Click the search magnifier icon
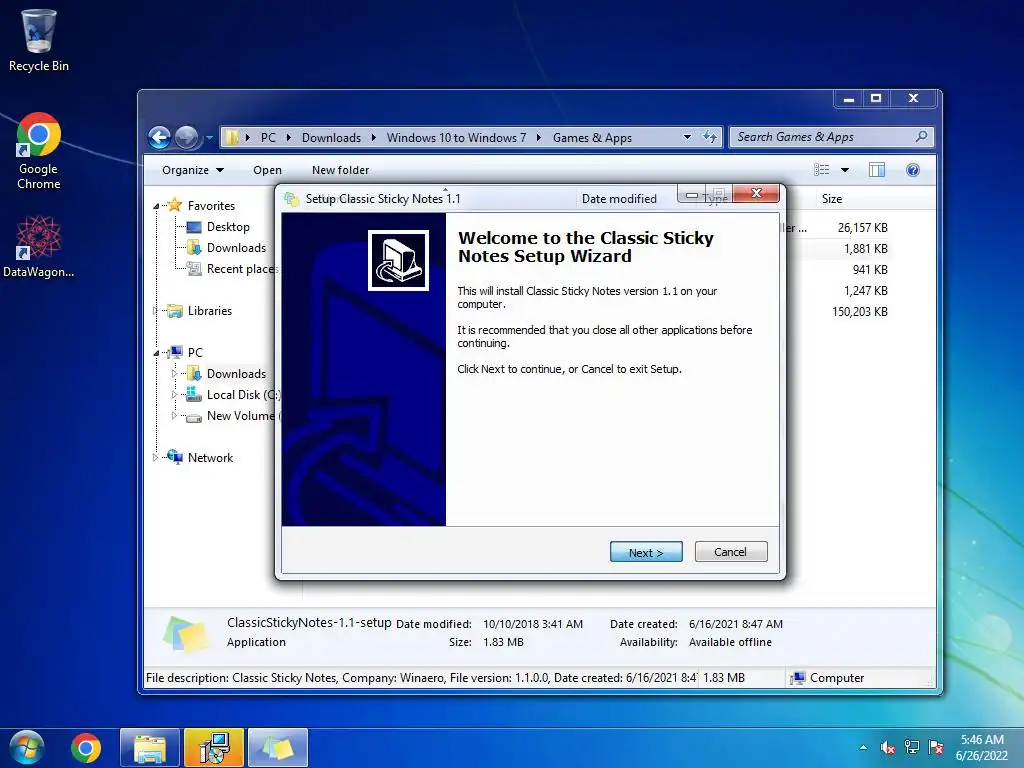This screenshot has height=768, width=1024. [x=921, y=136]
